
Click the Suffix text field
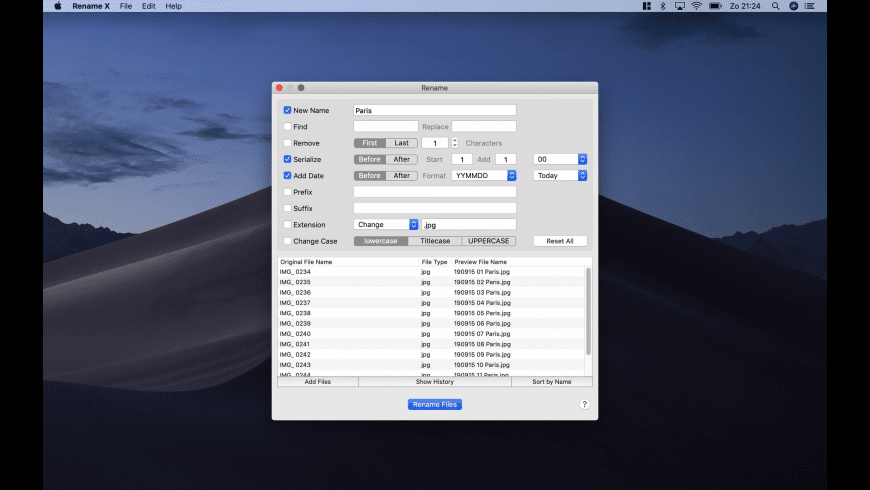click(x=435, y=208)
